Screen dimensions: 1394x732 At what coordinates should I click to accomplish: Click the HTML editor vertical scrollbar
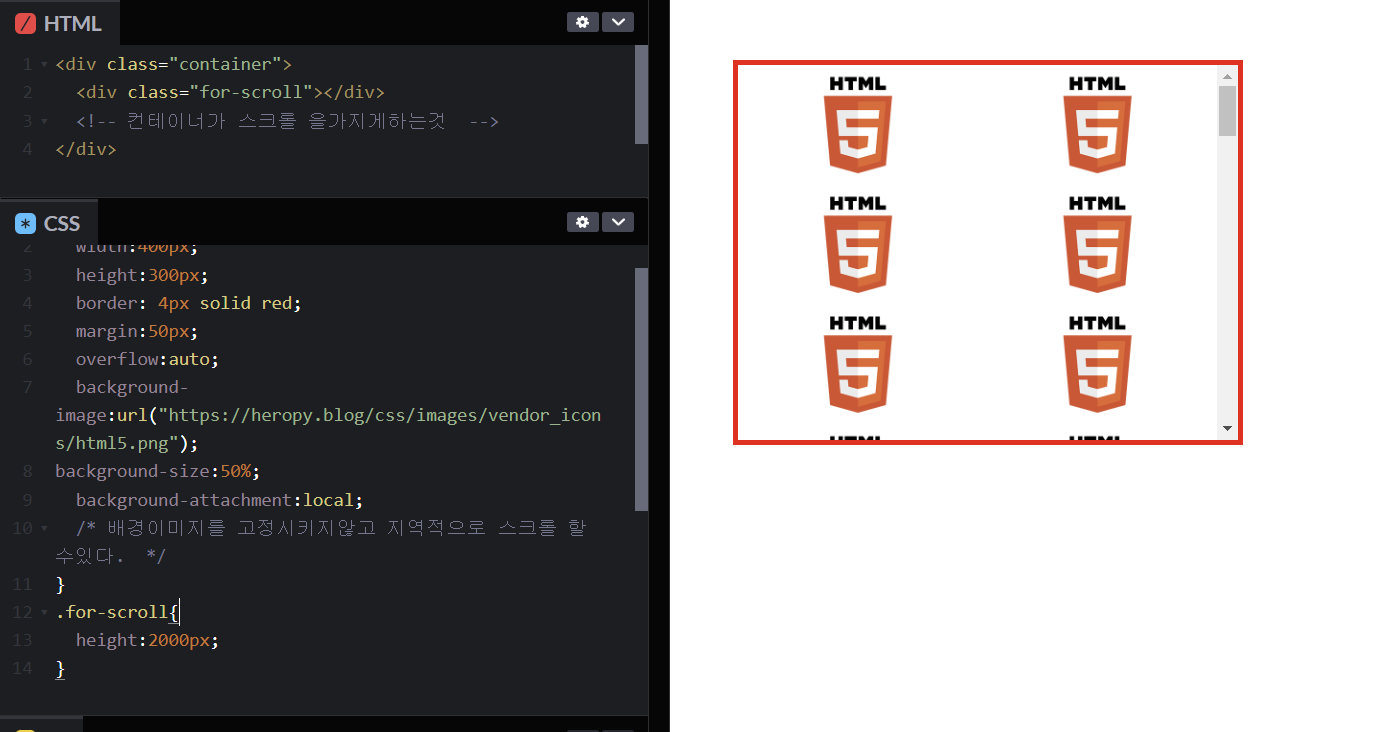click(x=641, y=94)
